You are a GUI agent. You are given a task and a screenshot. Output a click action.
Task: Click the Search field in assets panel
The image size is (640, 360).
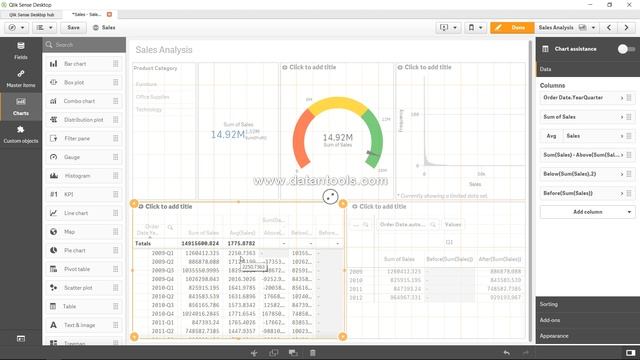pos(84,45)
